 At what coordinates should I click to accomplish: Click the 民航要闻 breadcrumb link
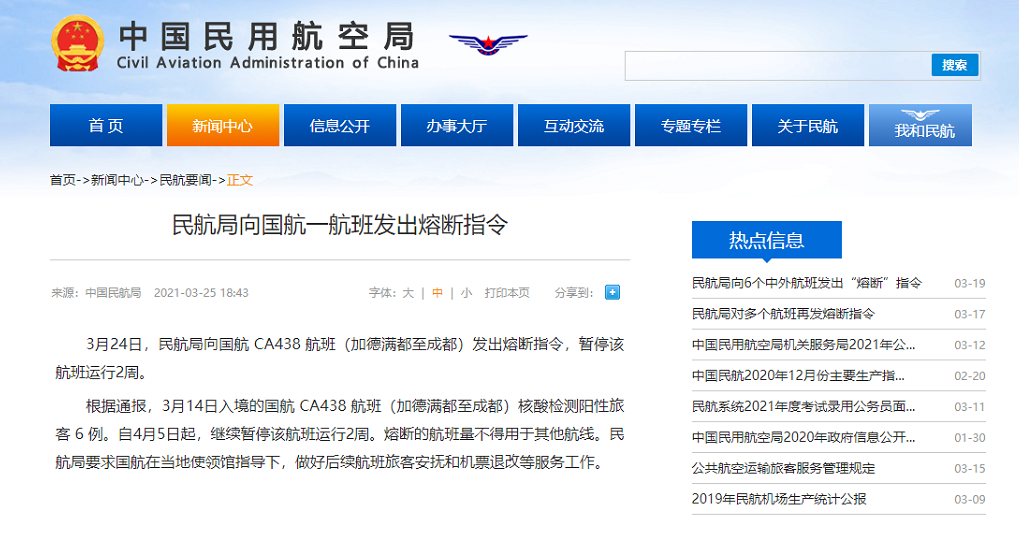[186, 180]
